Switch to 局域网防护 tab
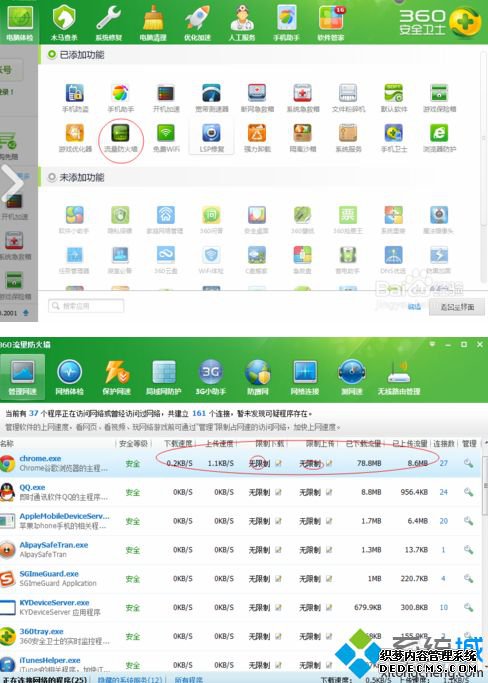The height and width of the screenshot is (683, 488). click(x=163, y=377)
